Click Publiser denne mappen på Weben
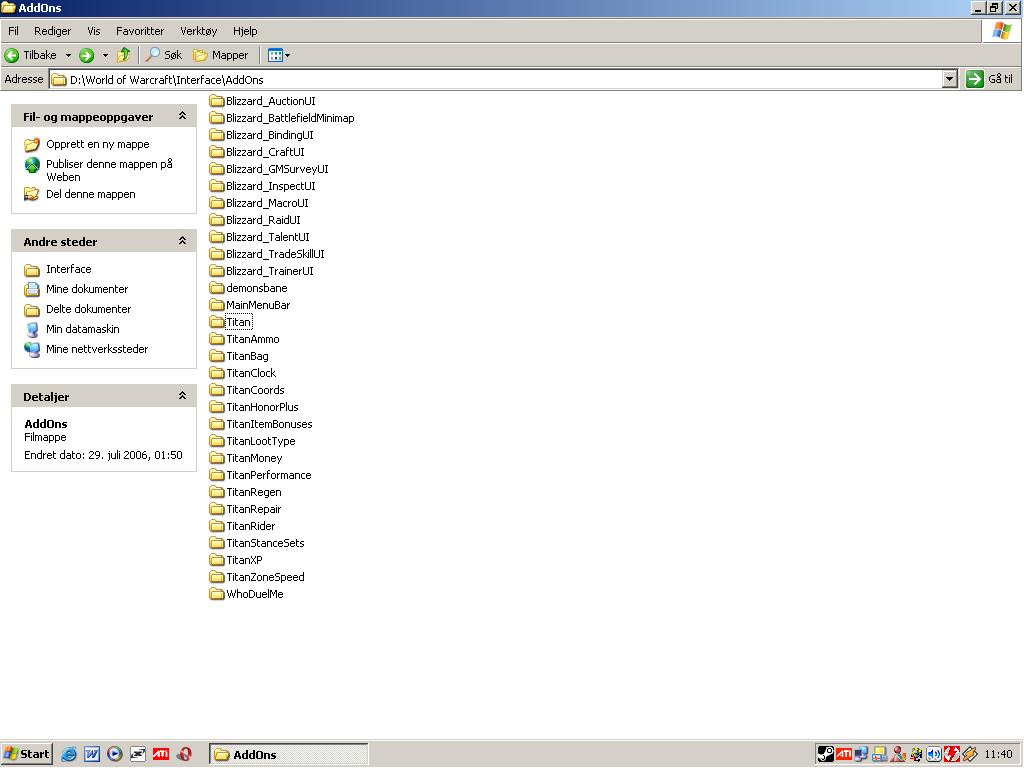Viewport: 1024px width, 768px height. point(109,170)
